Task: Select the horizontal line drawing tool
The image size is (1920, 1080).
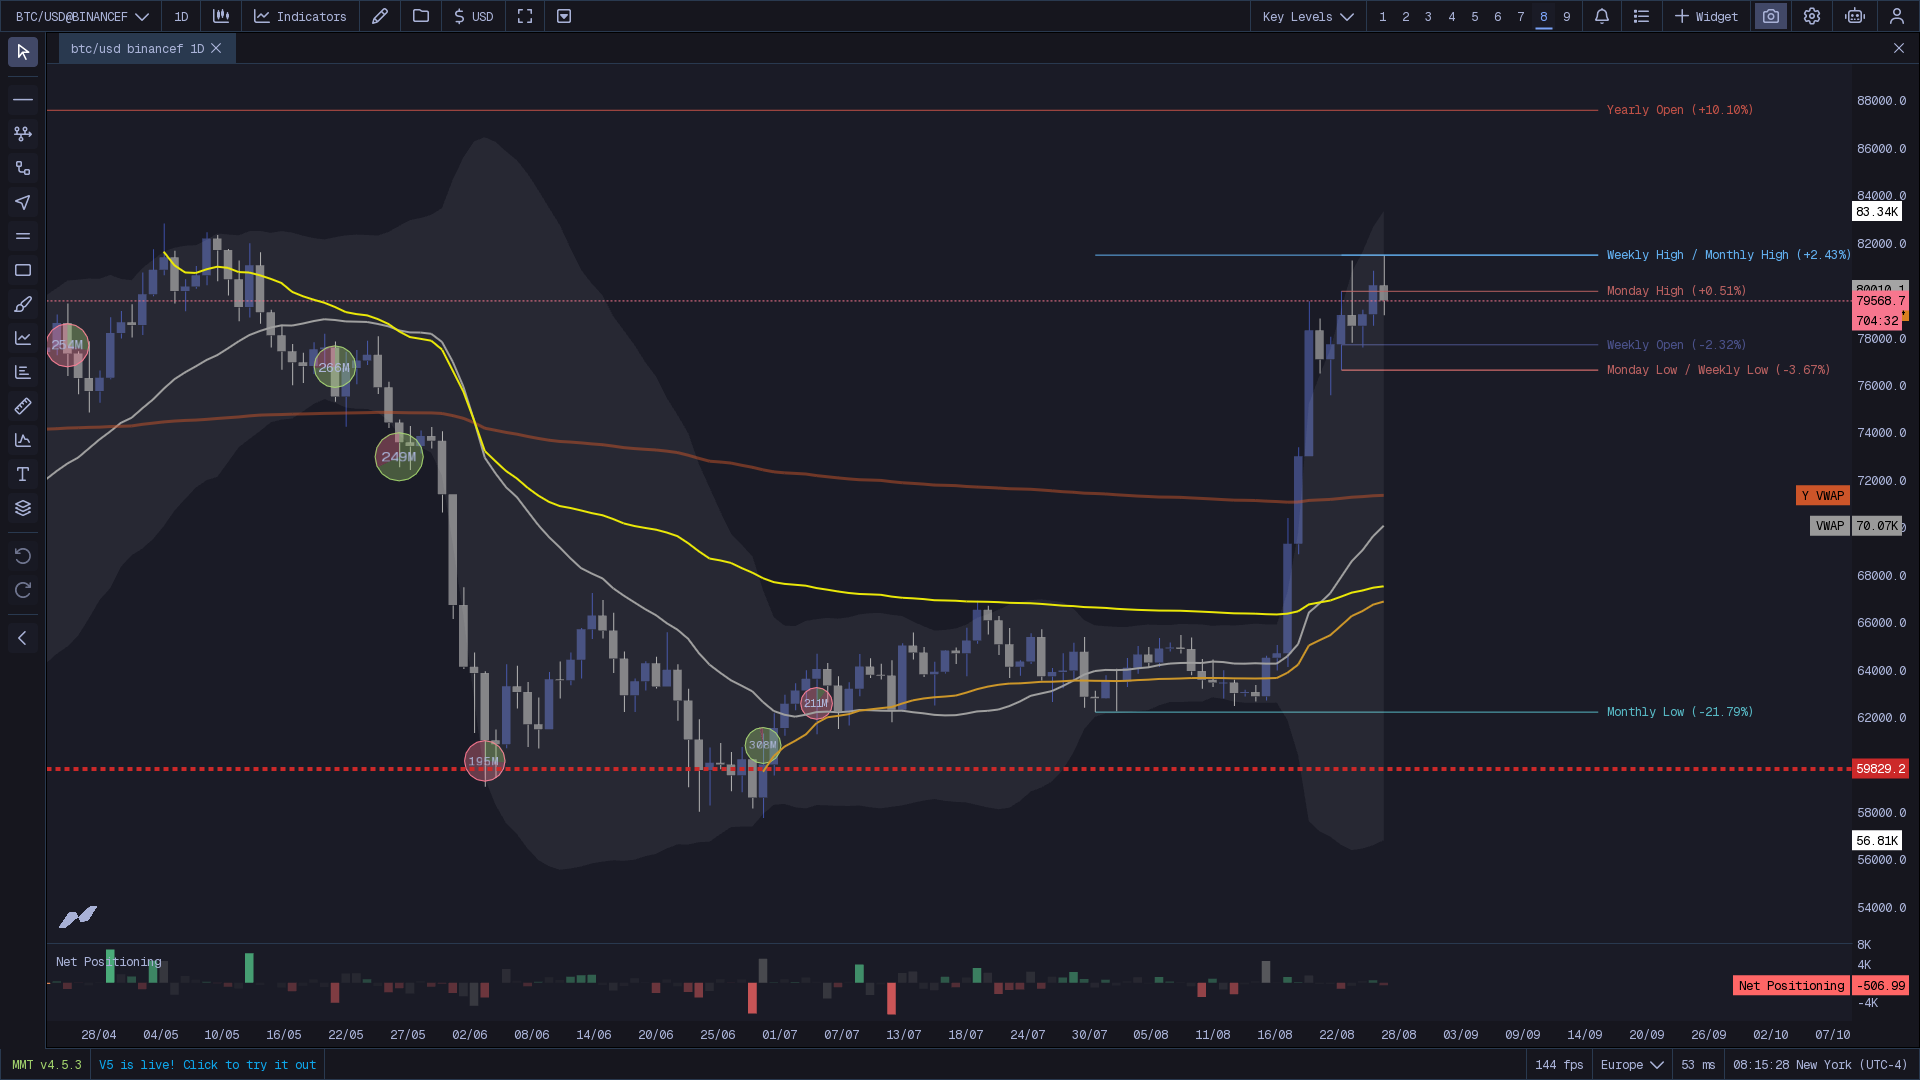Action: (23, 99)
